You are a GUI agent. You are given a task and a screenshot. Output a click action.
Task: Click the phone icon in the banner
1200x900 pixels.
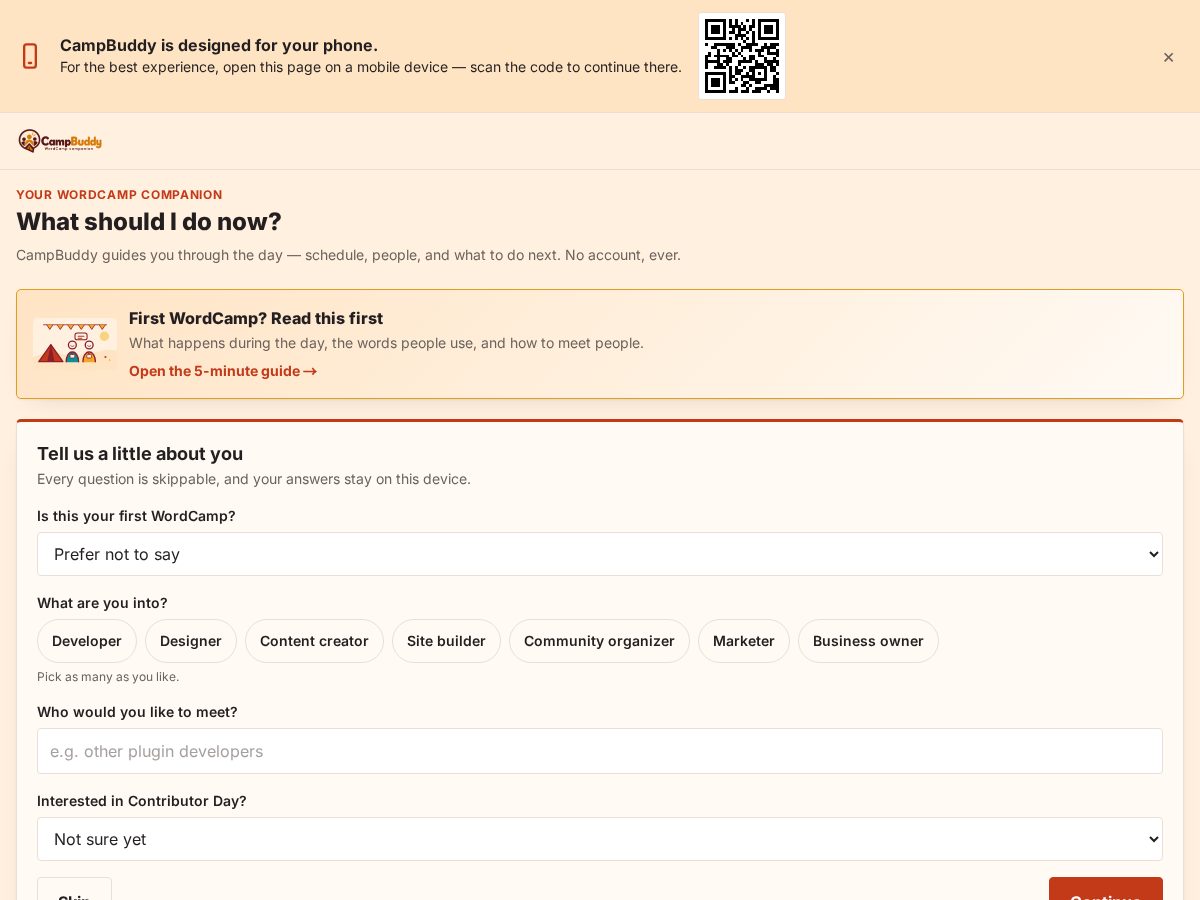(x=30, y=56)
